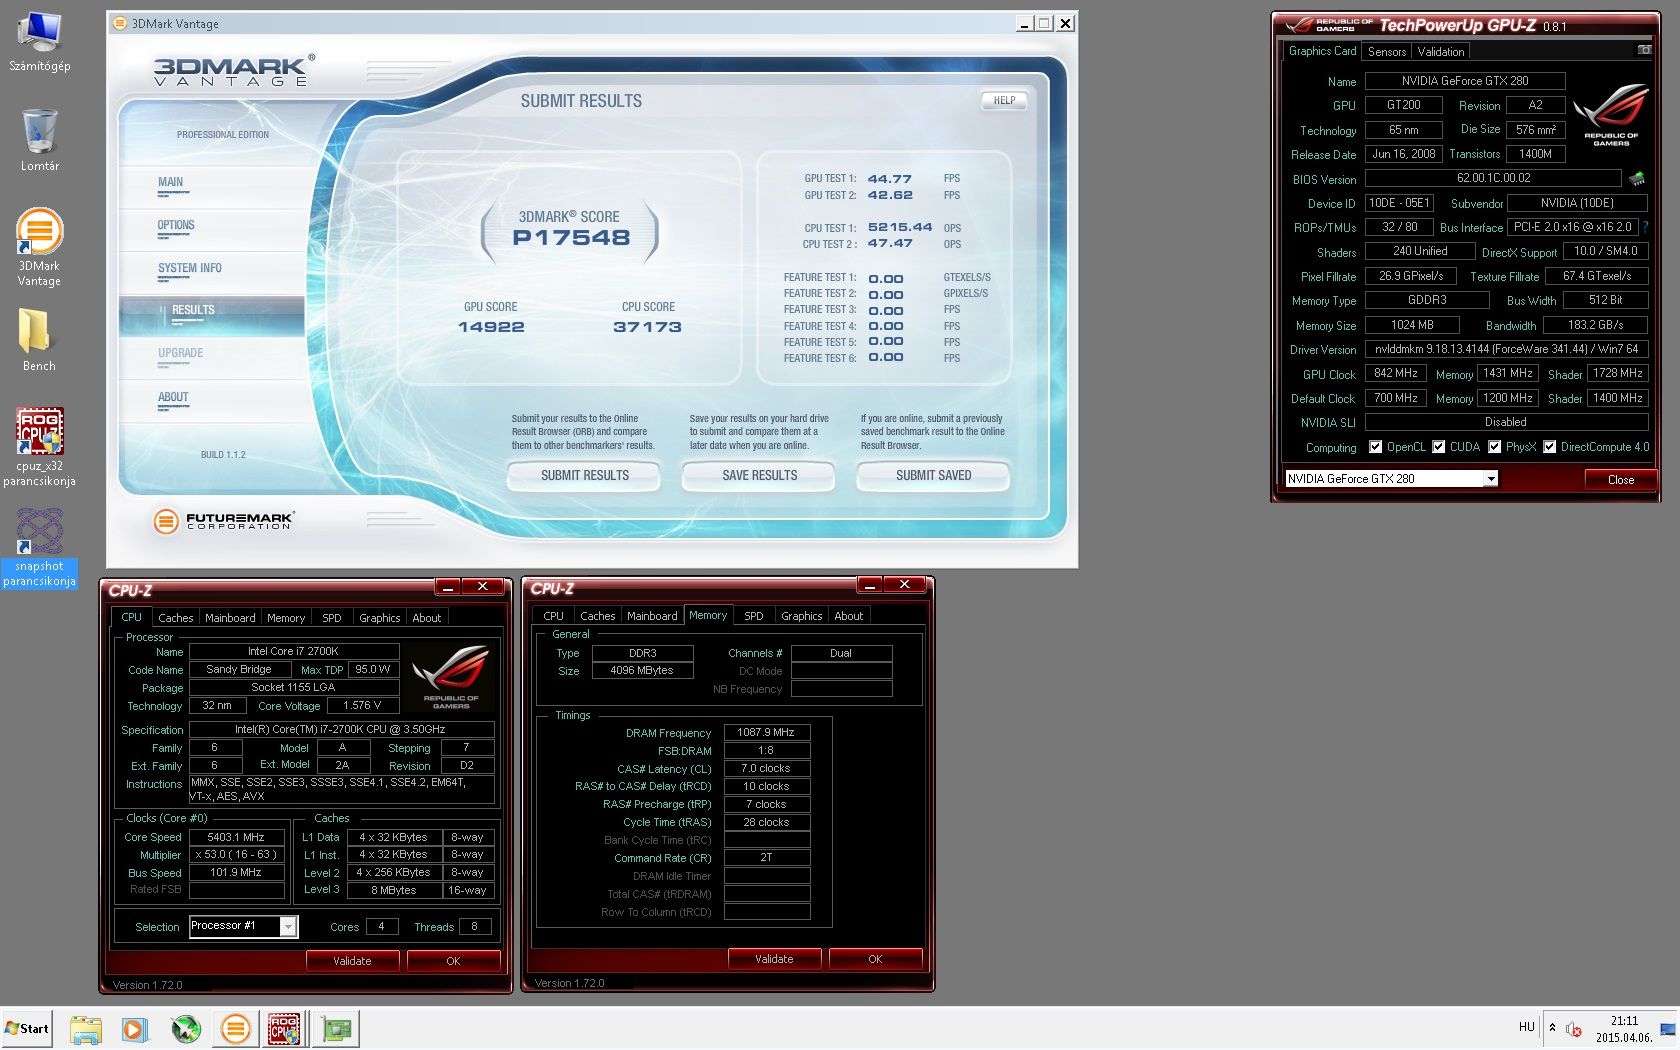Click OK in the CPU-Z Memory window
Viewport: 1680px width, 1050px height.
pyautogui.click(x=875, y=959)
